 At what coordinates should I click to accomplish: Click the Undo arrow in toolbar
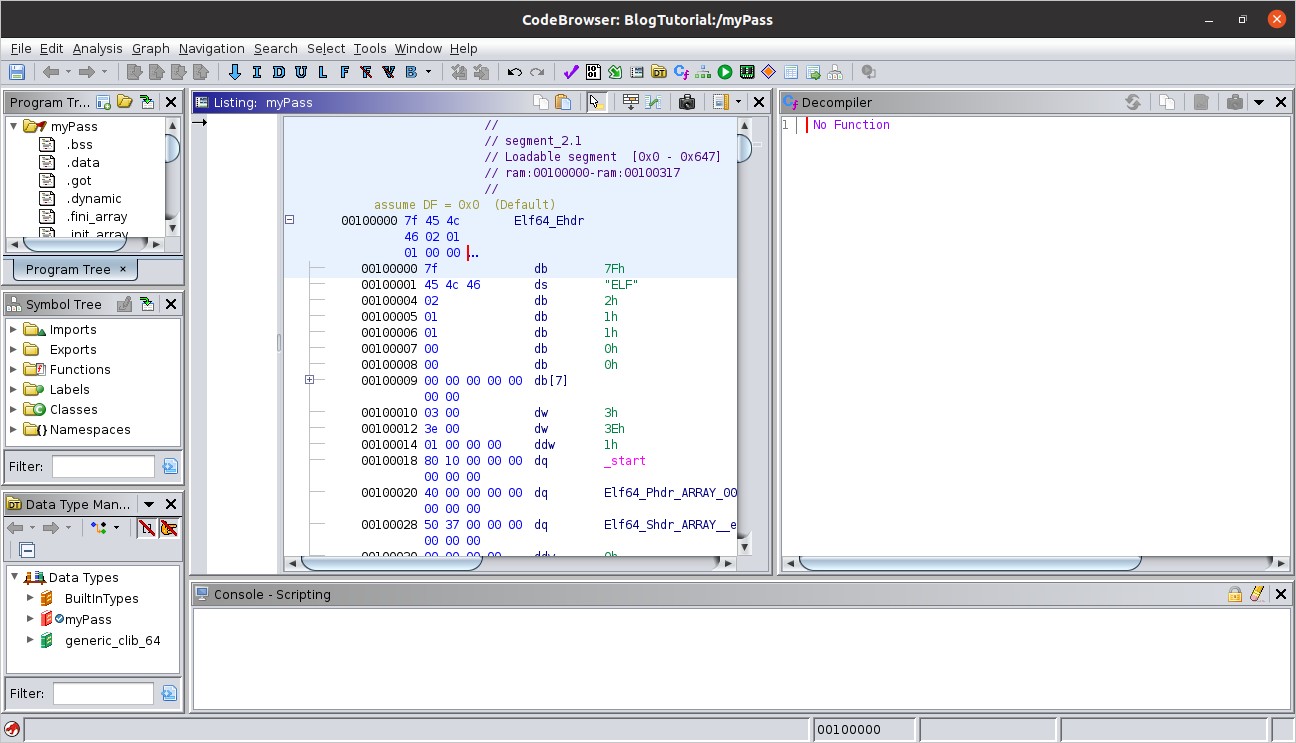(514, 72)
